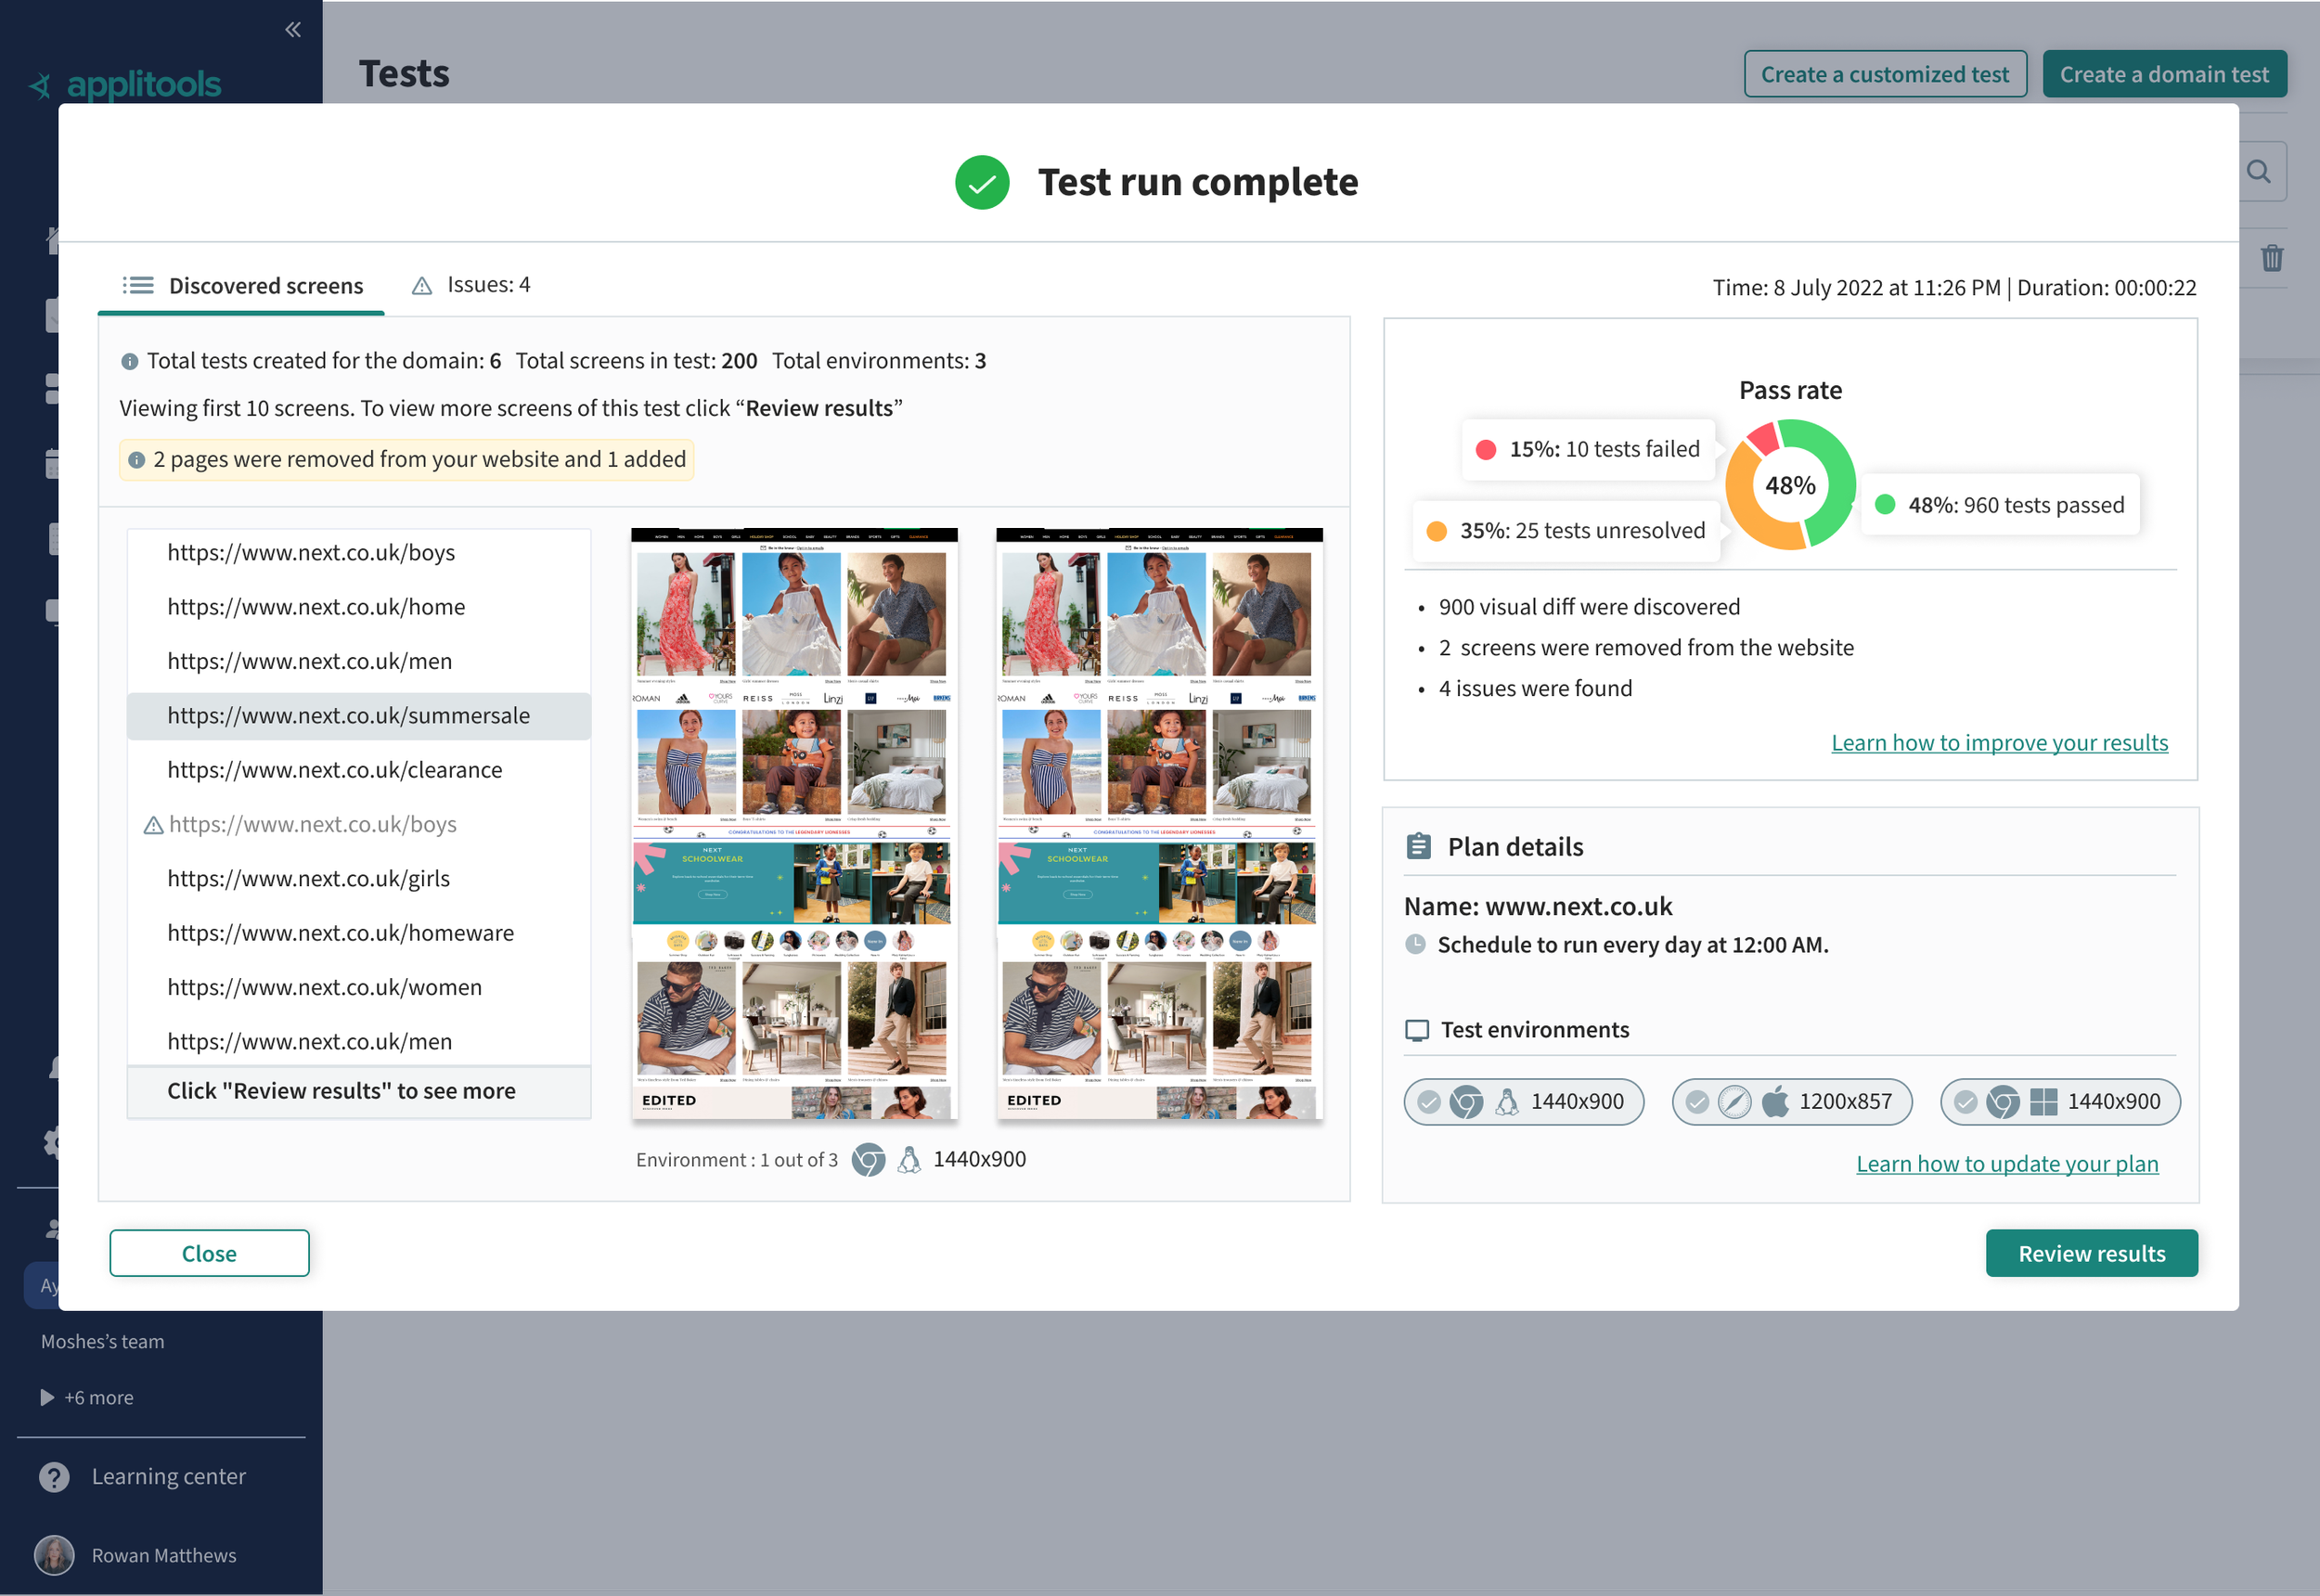
Task: Toggle the Safari macOS 1200x857 environment check
Action: (x=1697, y=1102)
